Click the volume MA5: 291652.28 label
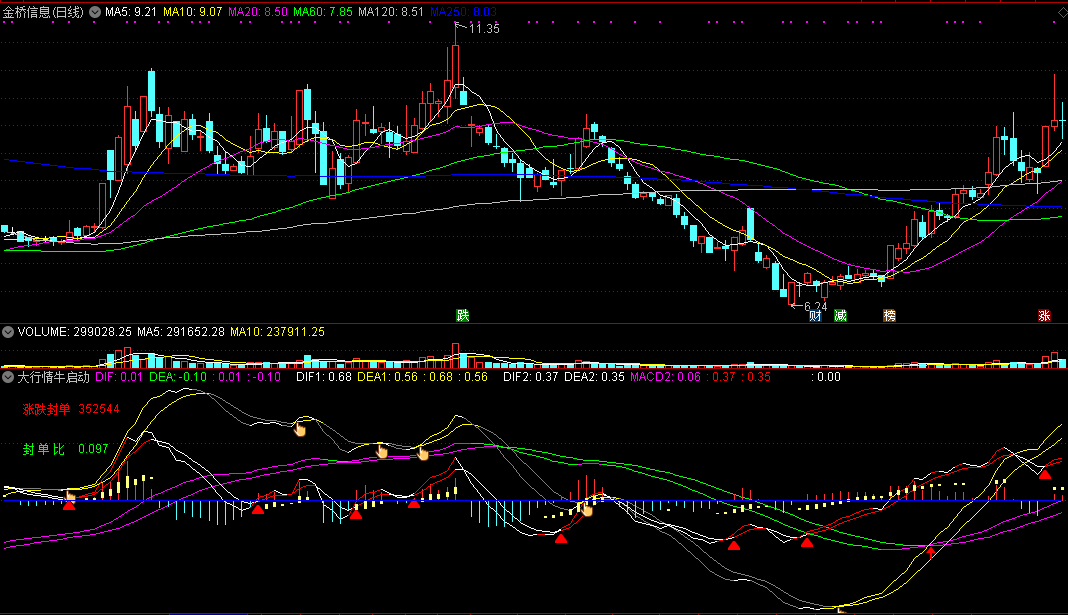 point(180,332)
